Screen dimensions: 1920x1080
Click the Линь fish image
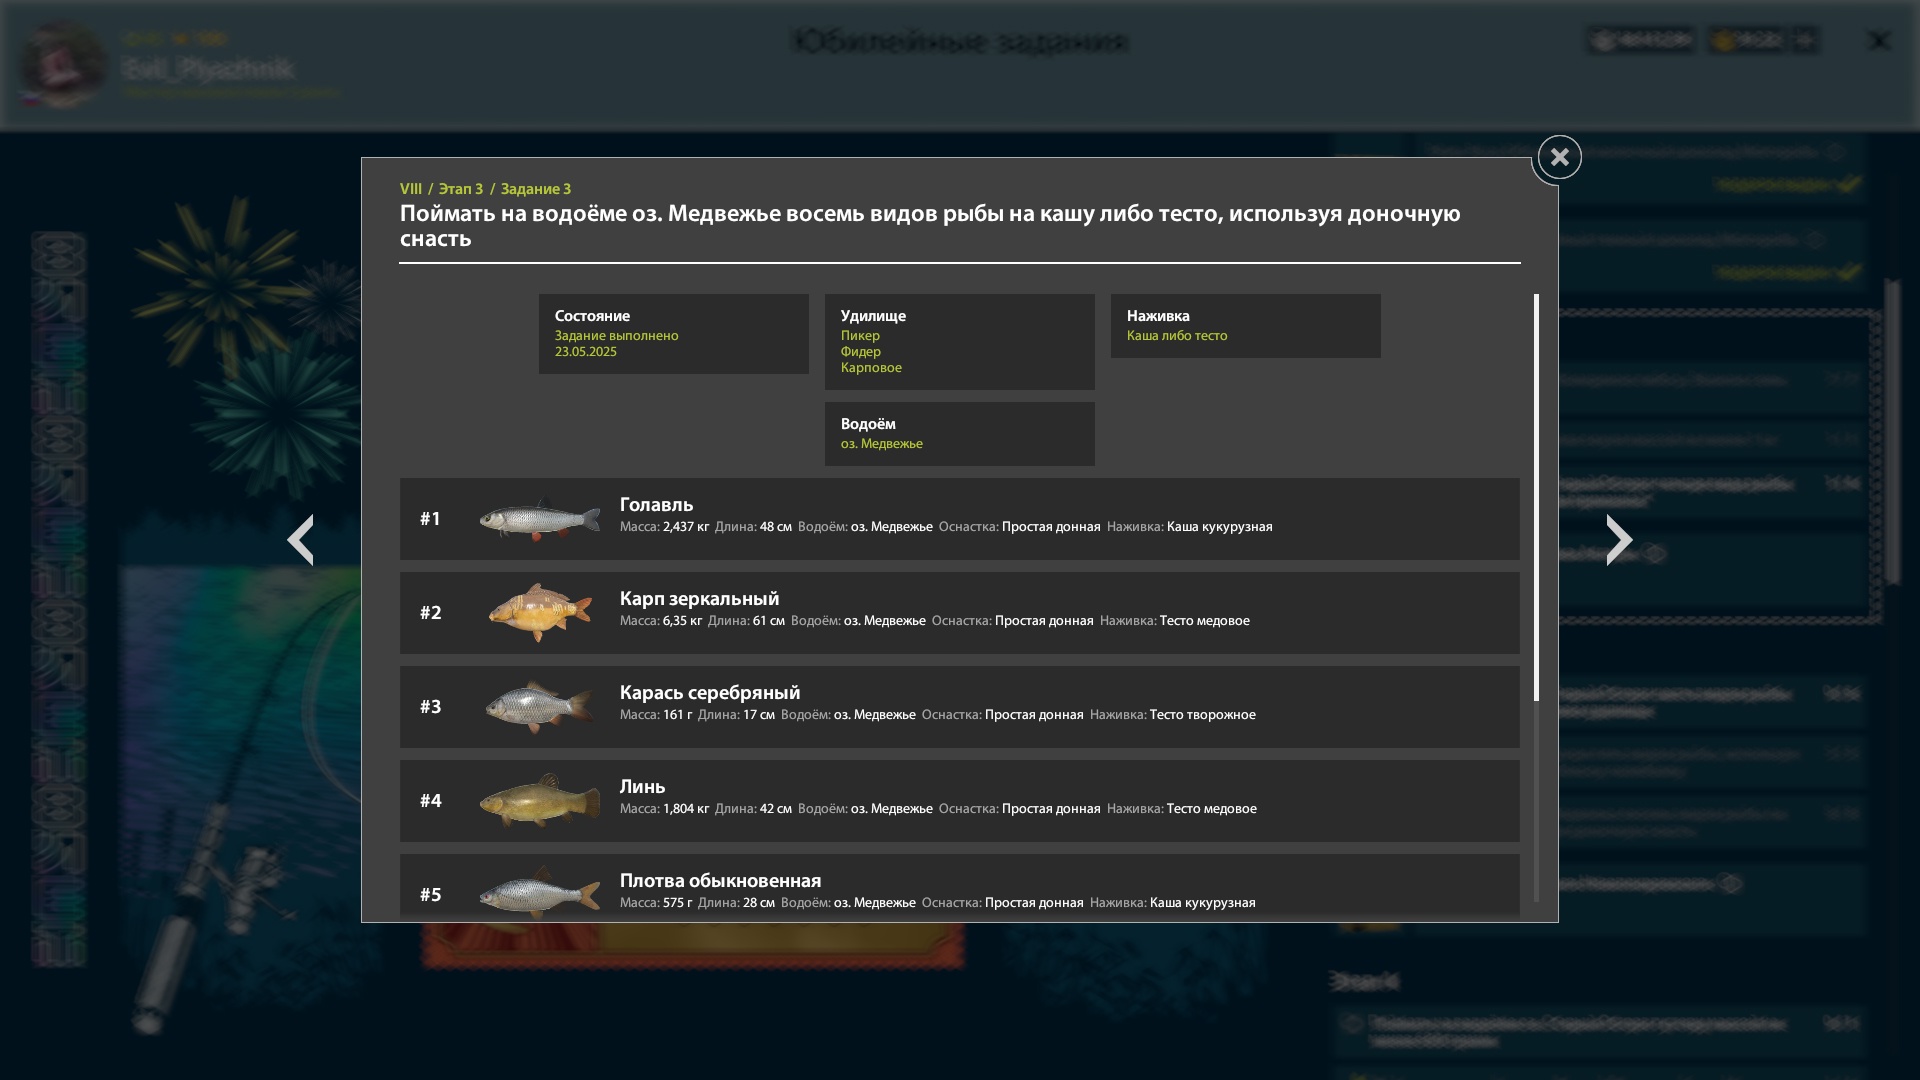pos(539,801)
